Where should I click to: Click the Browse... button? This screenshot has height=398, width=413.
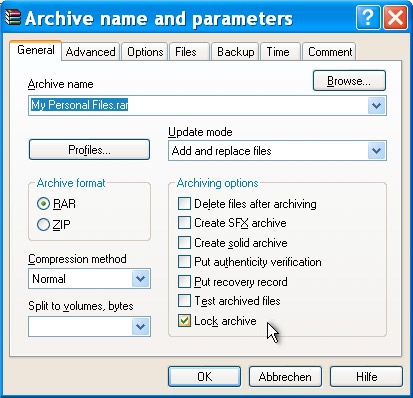[x=349, y=81]
